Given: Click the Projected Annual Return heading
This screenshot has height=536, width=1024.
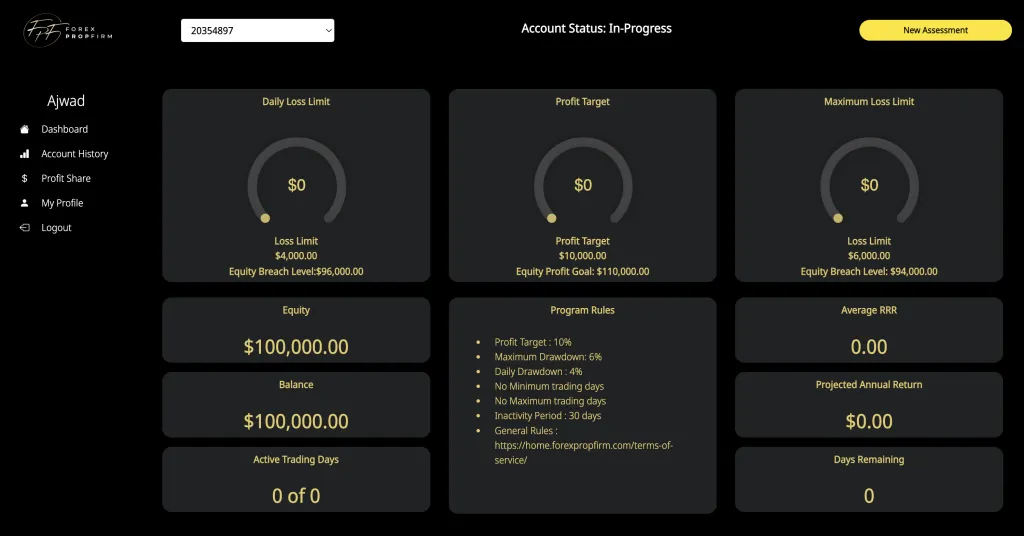Looking at the screenshot, I should [869, 385].
